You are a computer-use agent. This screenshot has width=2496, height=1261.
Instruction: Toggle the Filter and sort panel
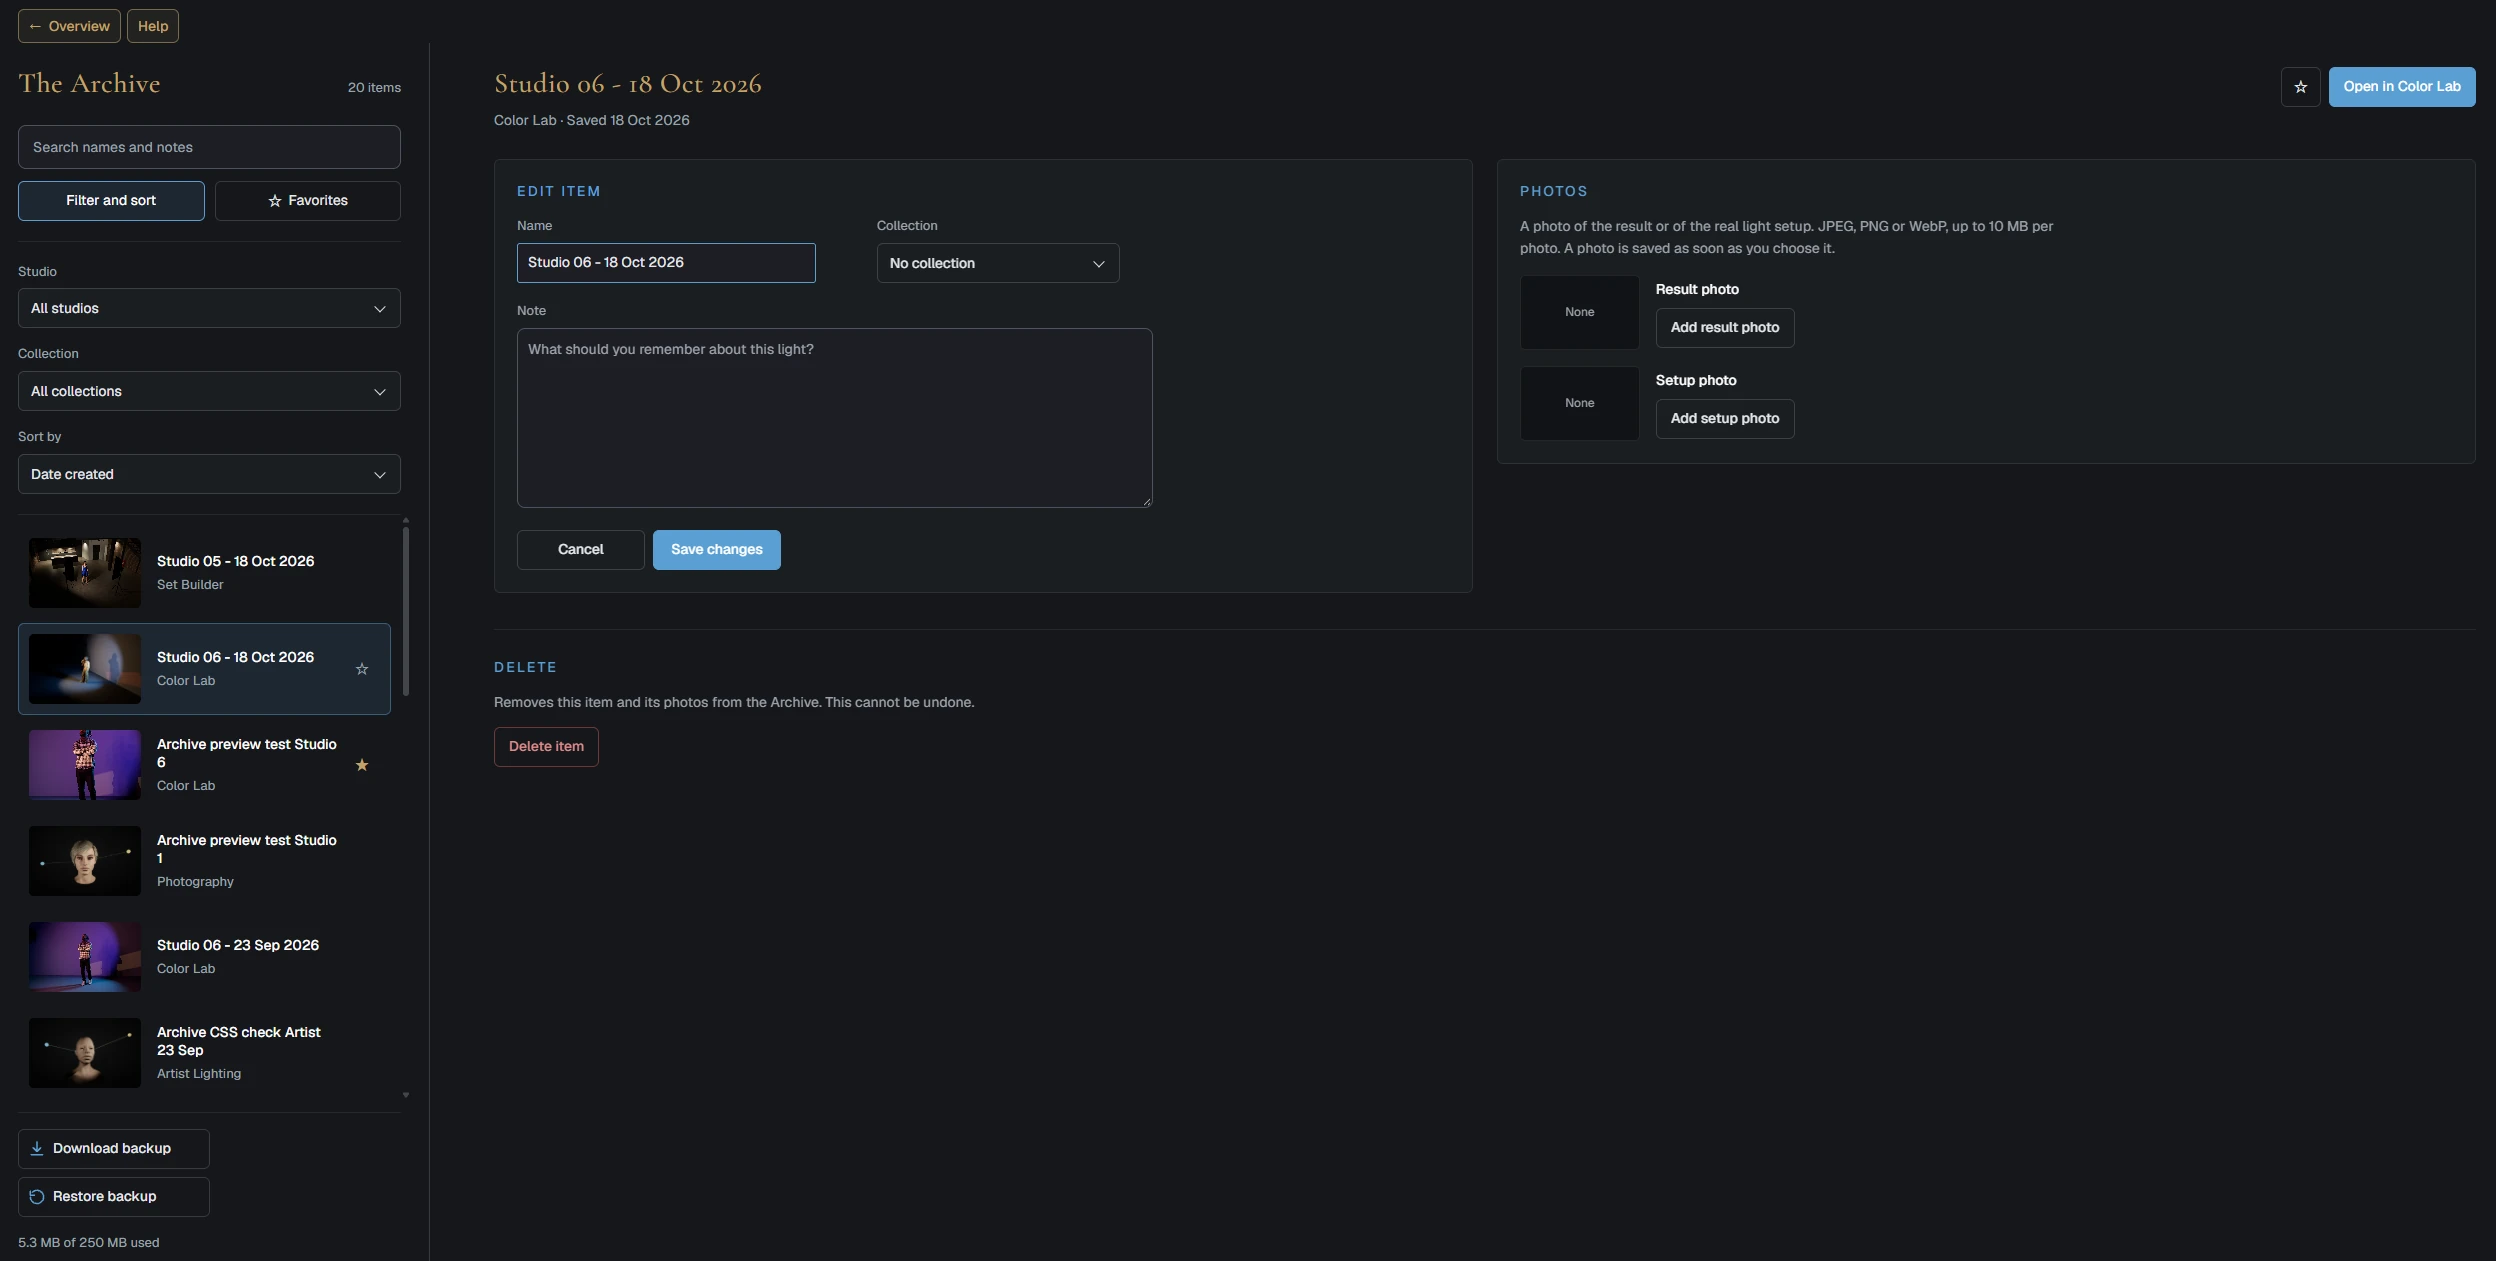pos(111,201)
